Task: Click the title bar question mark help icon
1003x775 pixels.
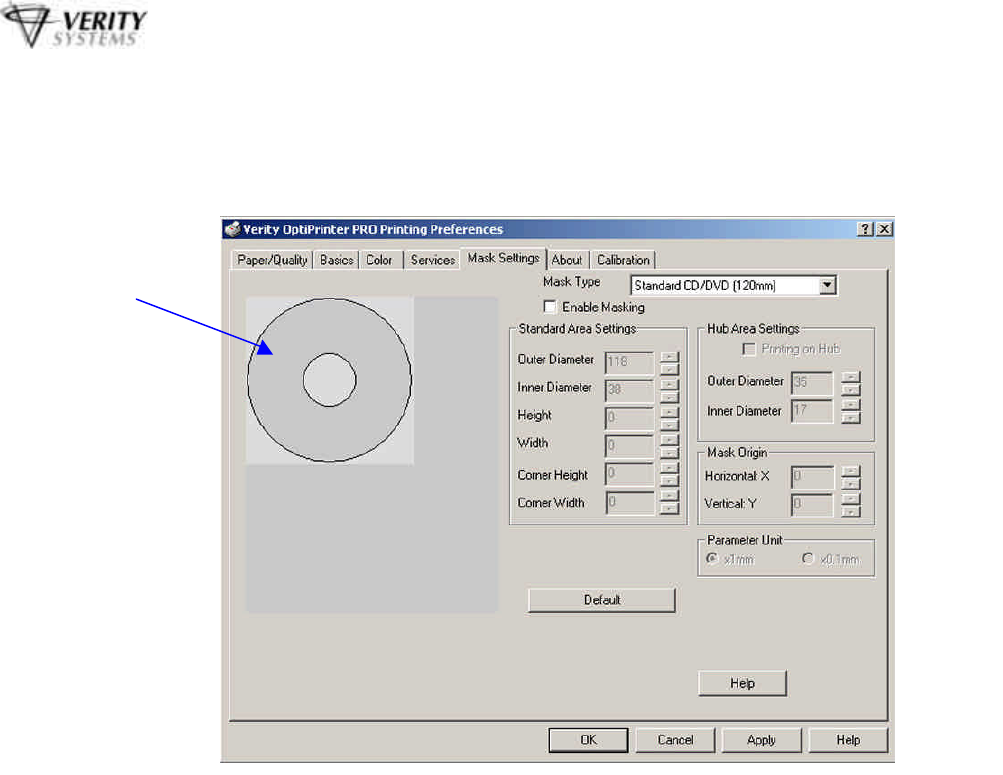Action: coord(865,230)
